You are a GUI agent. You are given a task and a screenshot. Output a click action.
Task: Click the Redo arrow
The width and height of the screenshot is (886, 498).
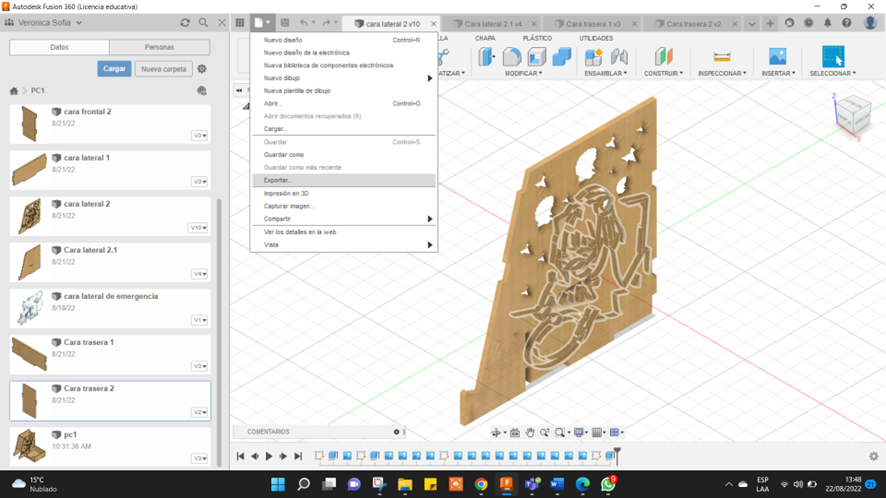[326, 23]
